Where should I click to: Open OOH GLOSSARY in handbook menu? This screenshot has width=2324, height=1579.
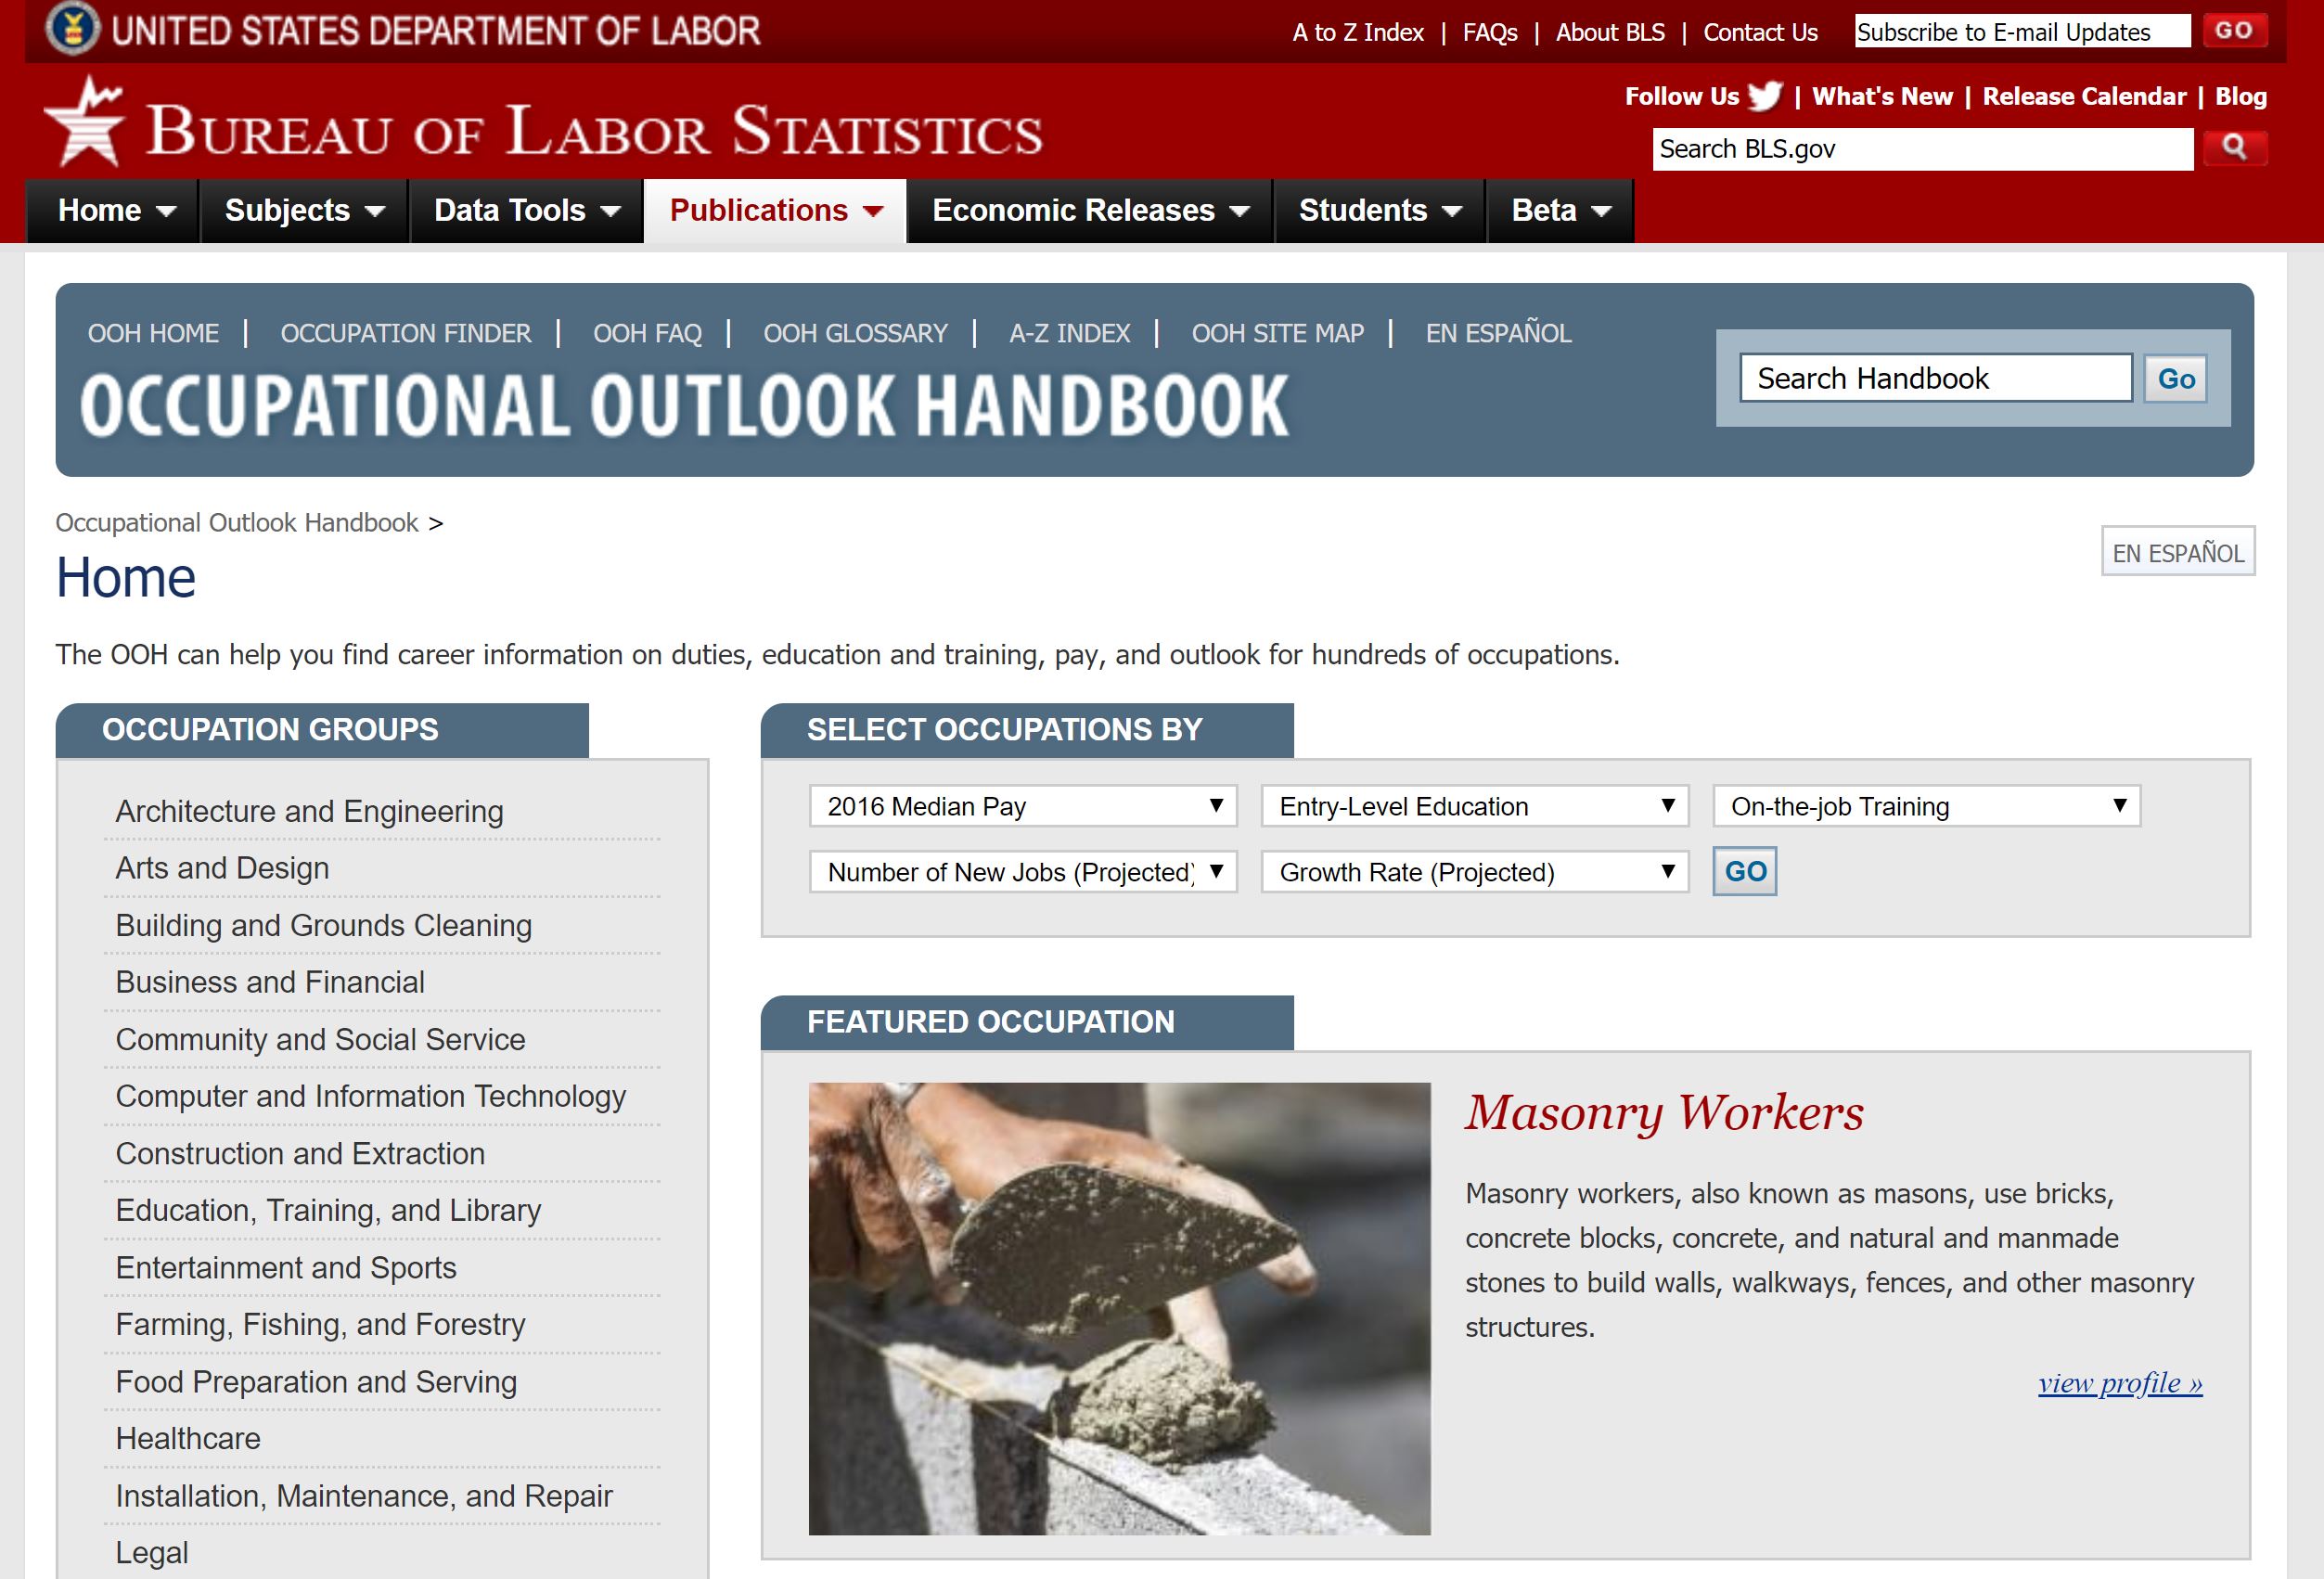tap(856, 333)
